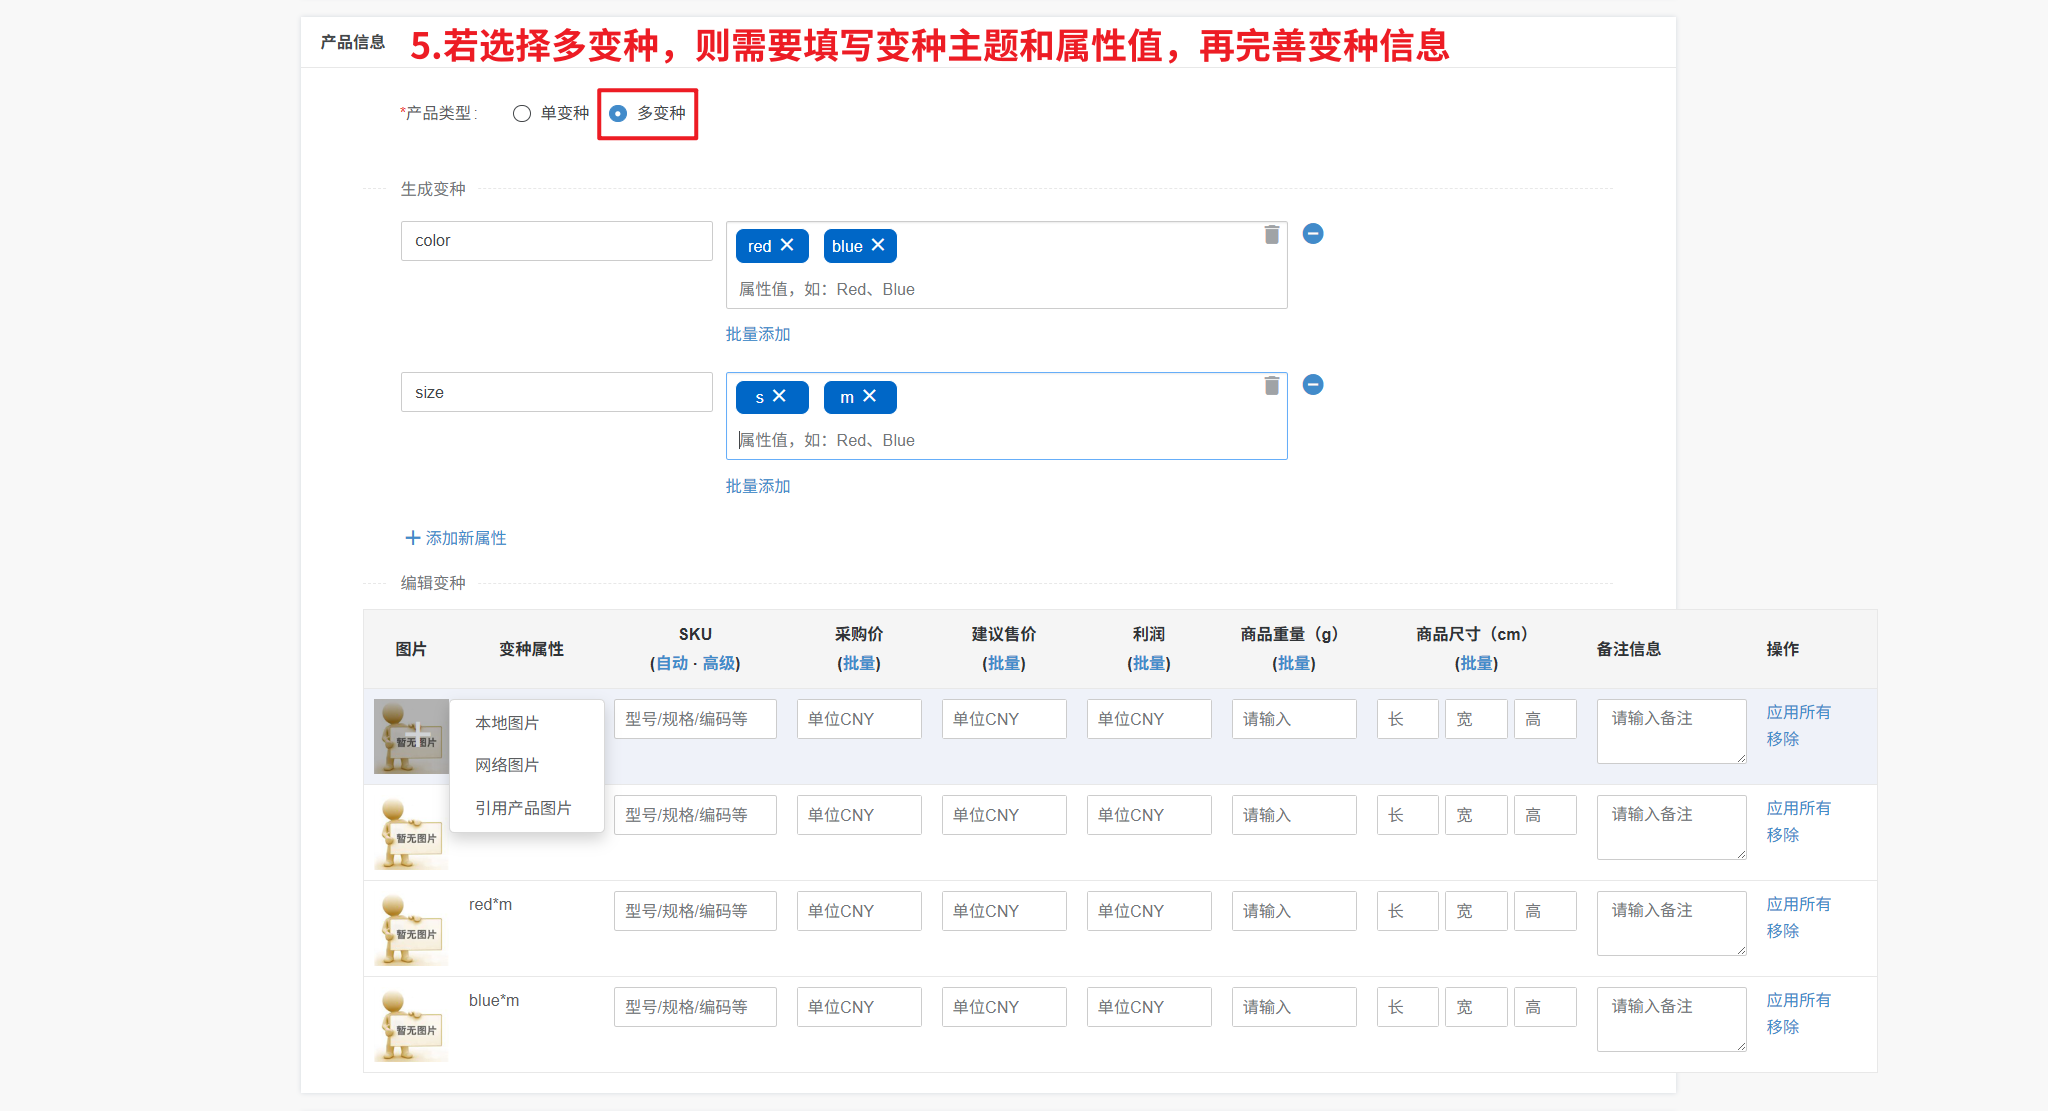Click 批量 under 采购价 header
The width and height of the screenshot is (2048, 1111).
(x=858, y=663)
